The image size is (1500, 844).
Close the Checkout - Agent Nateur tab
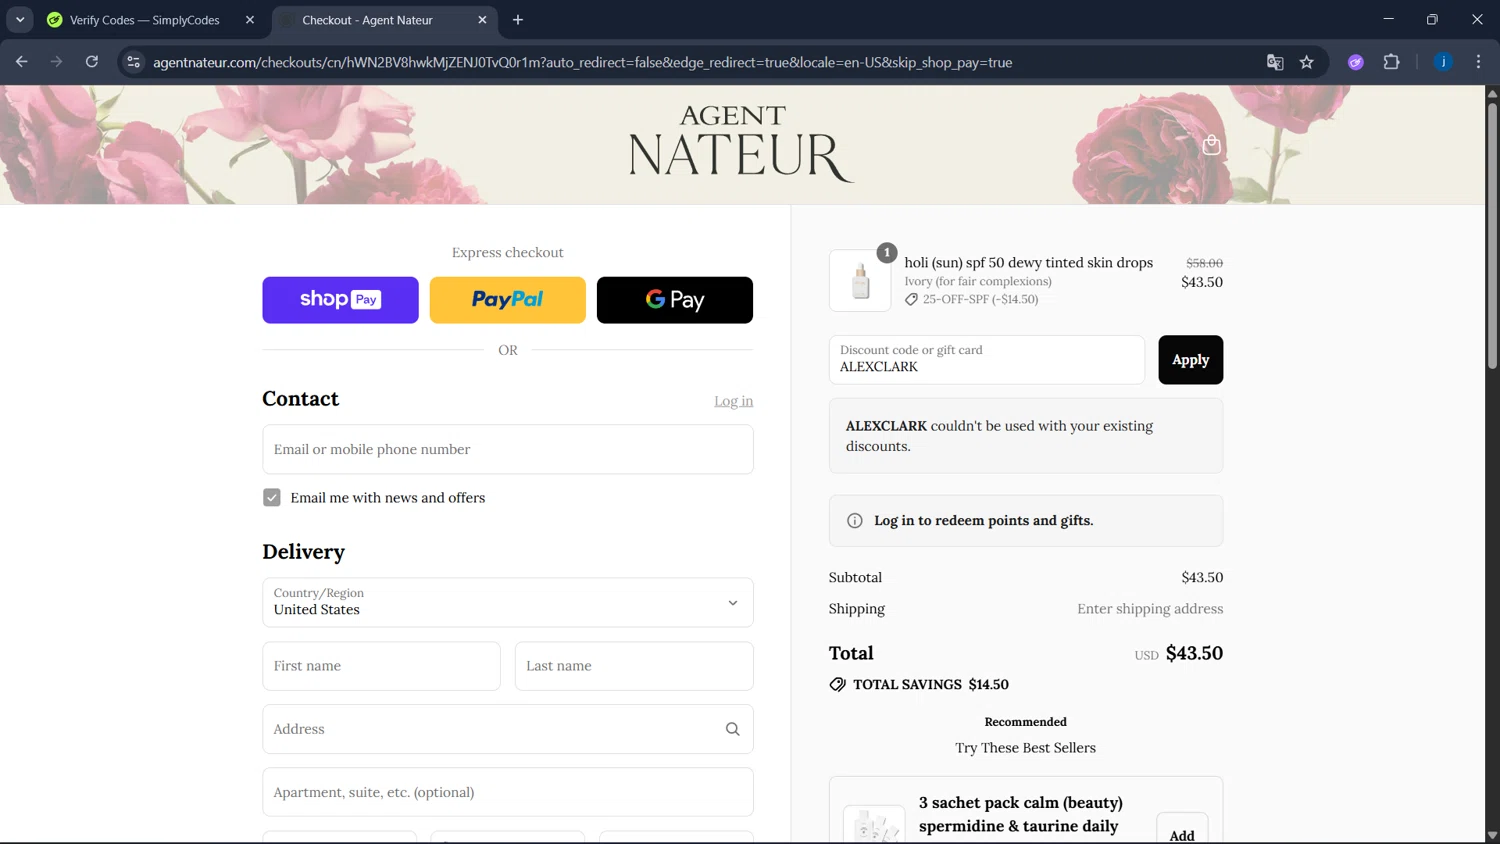click(482, 20)
